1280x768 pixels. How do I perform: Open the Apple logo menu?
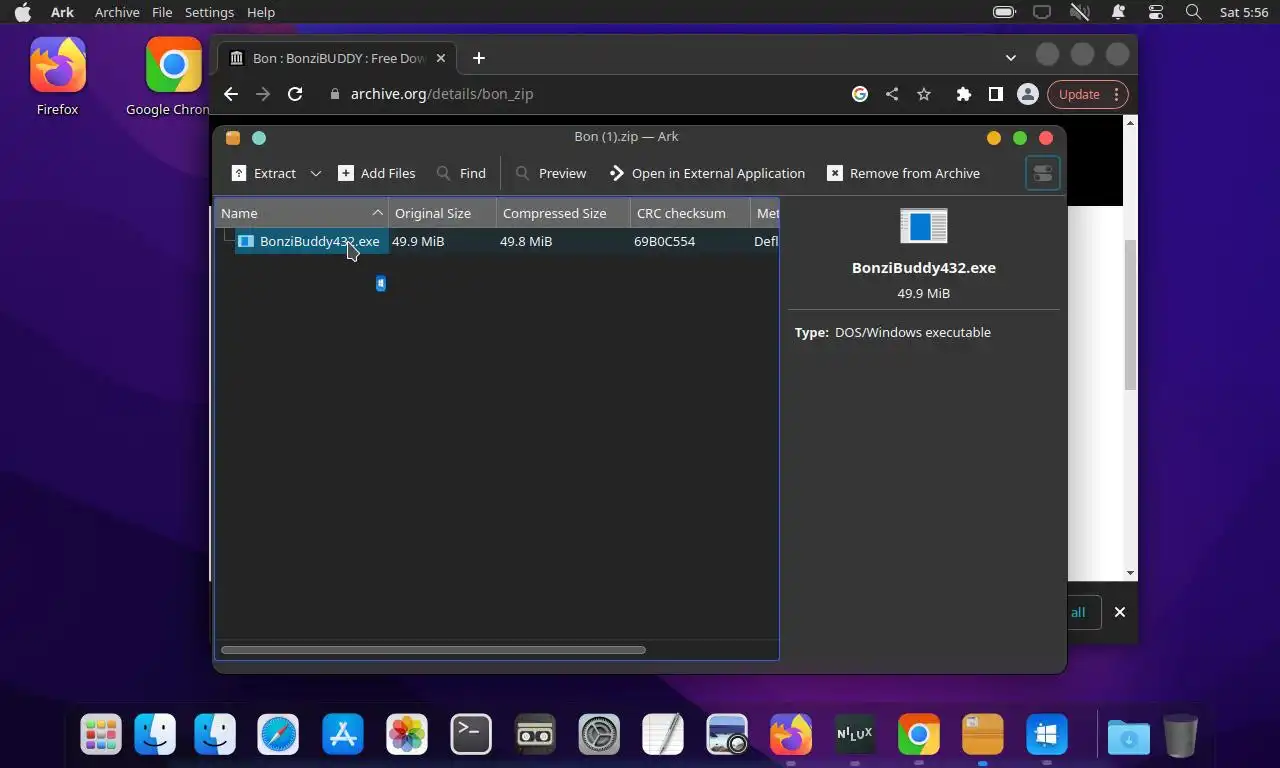click(22, 12)
